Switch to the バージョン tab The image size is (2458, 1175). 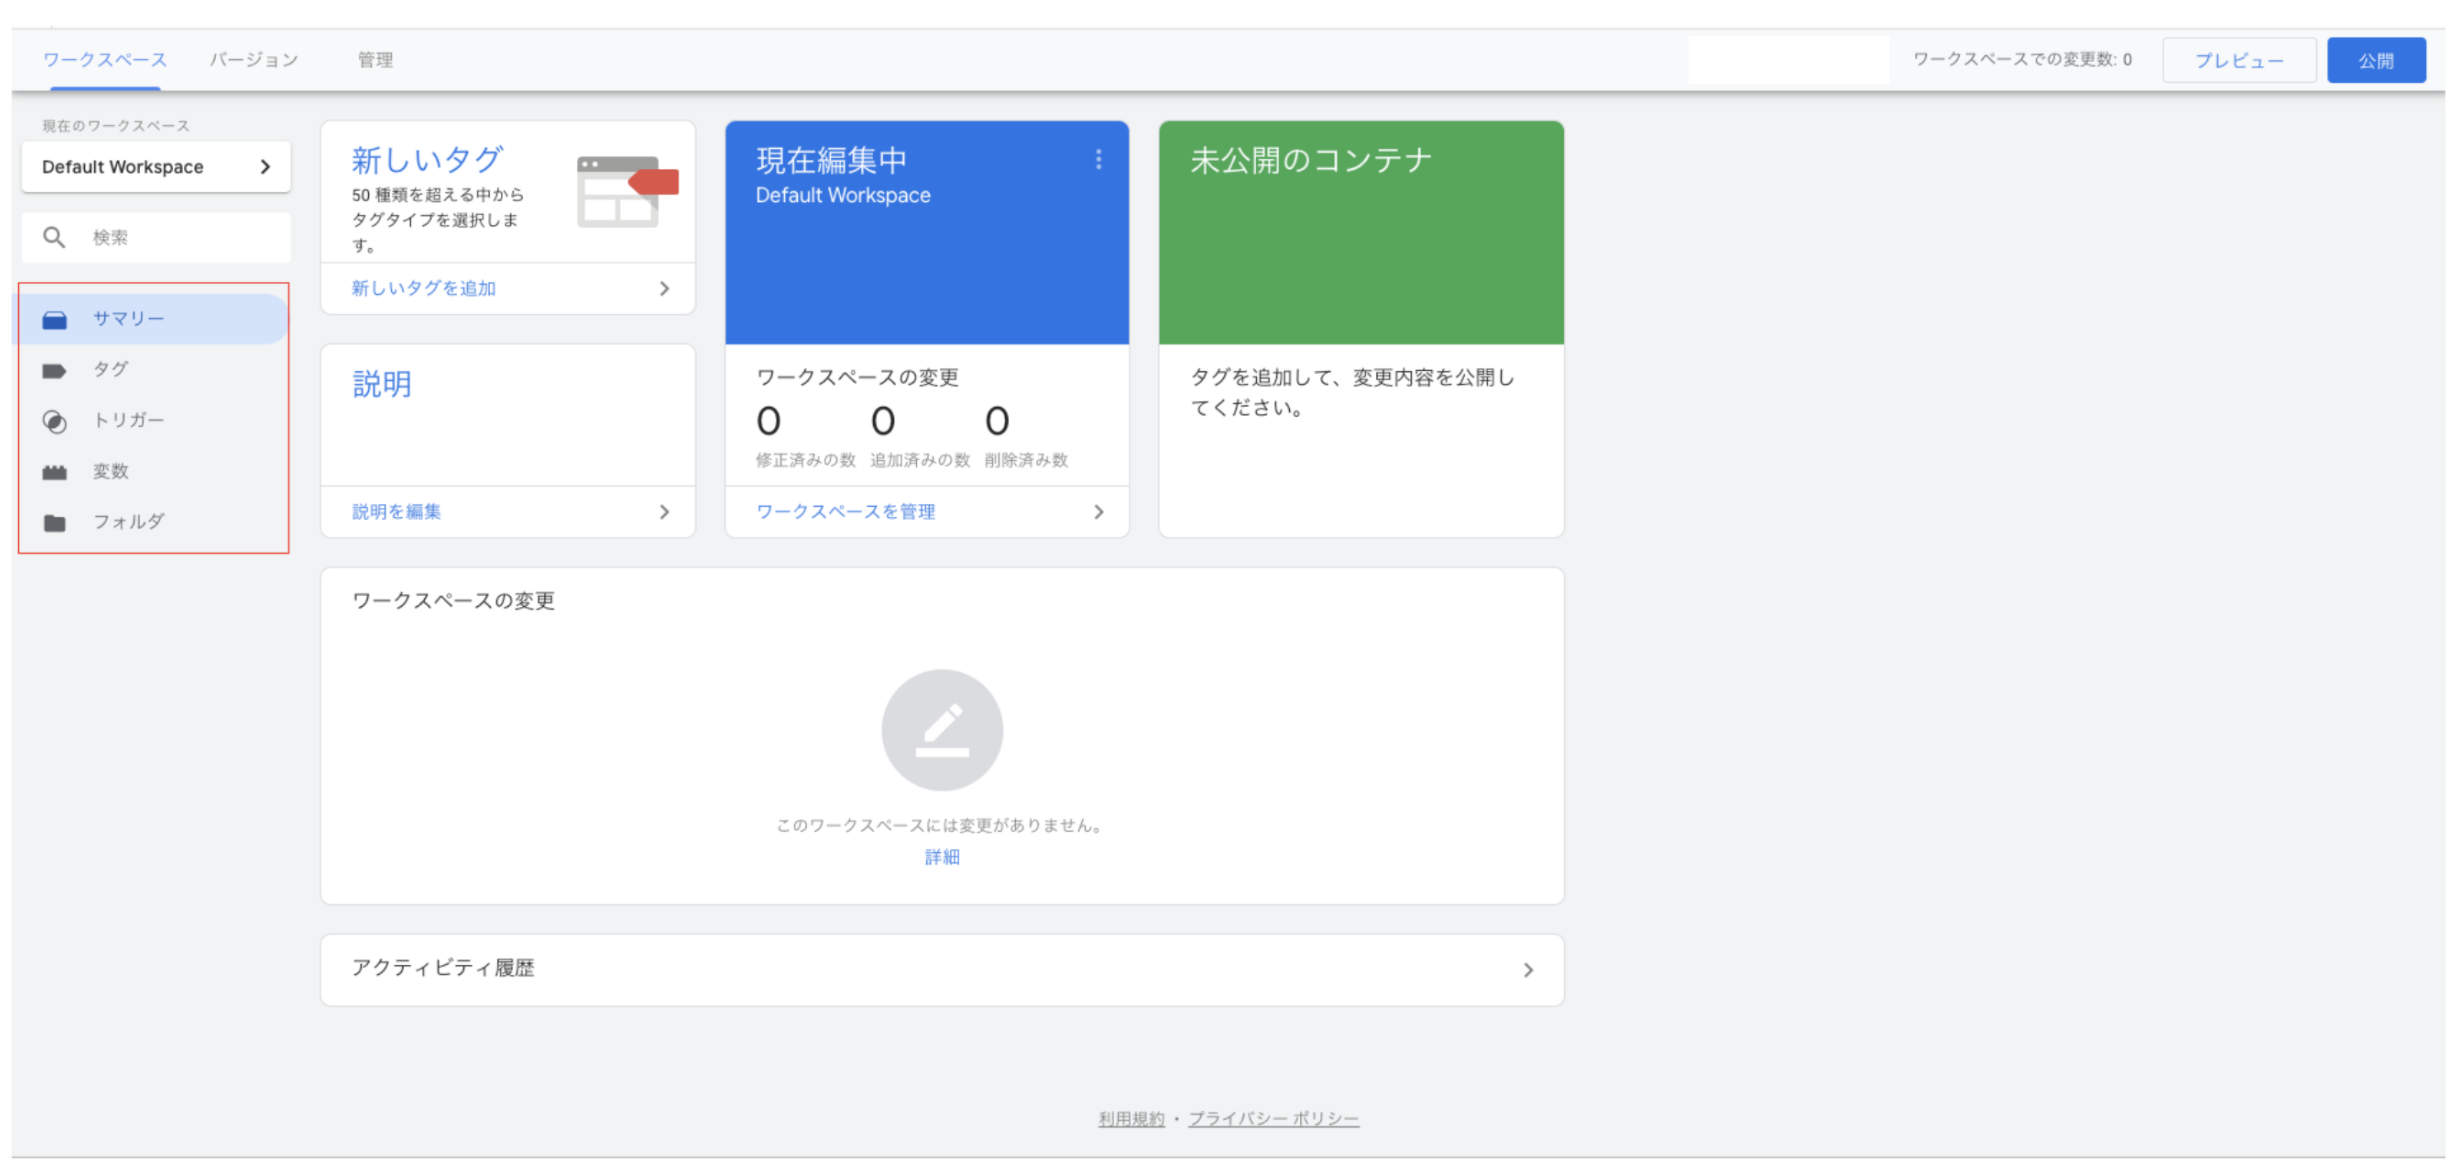click(x=253, y=60)
